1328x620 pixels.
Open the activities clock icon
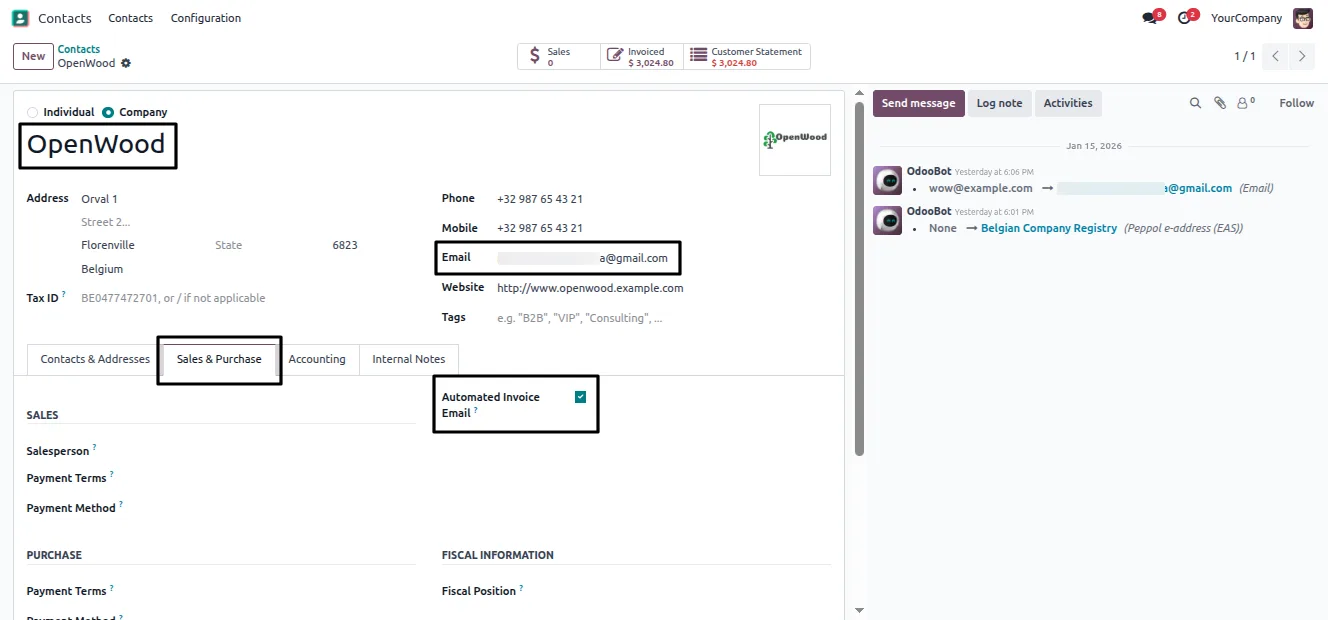point(1185,18)
